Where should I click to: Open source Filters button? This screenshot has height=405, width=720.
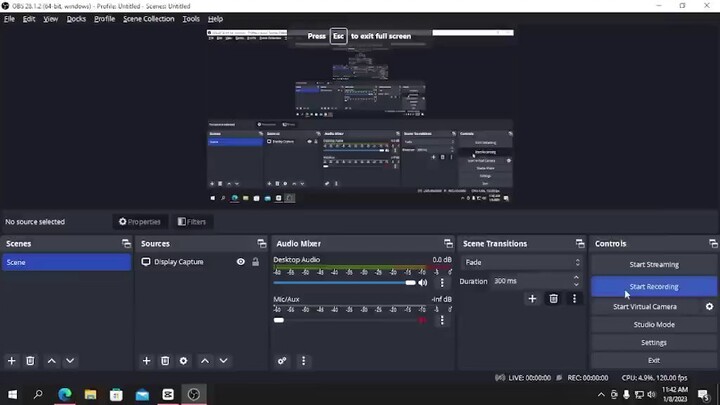(x=192, y=222)
